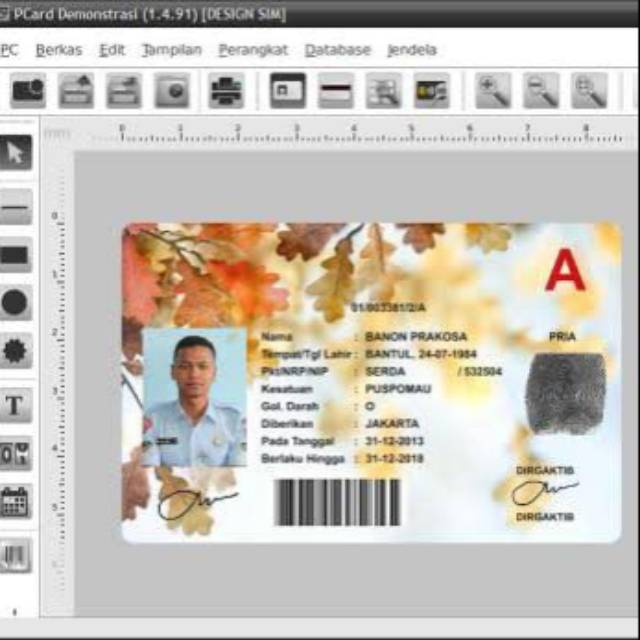
Task: Open the Tampilan menu
Action: 171,50
